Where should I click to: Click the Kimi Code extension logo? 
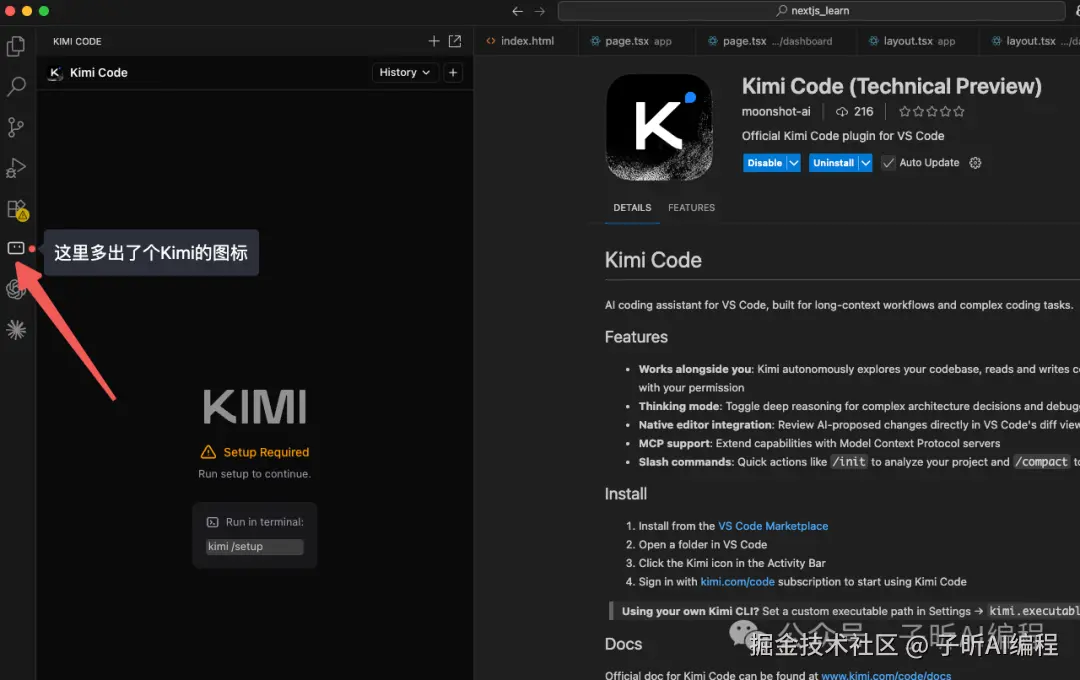pyautogui.click(x=659, y=127)
